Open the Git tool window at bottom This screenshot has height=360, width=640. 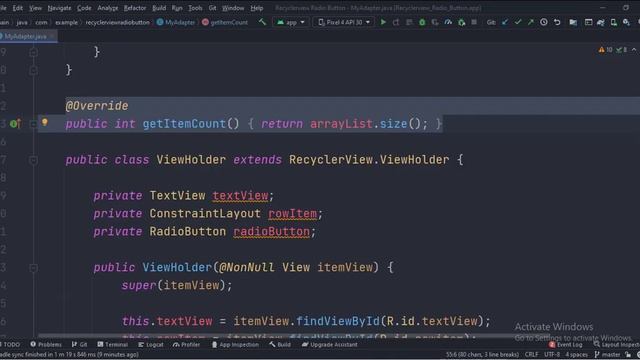point(80,344)
